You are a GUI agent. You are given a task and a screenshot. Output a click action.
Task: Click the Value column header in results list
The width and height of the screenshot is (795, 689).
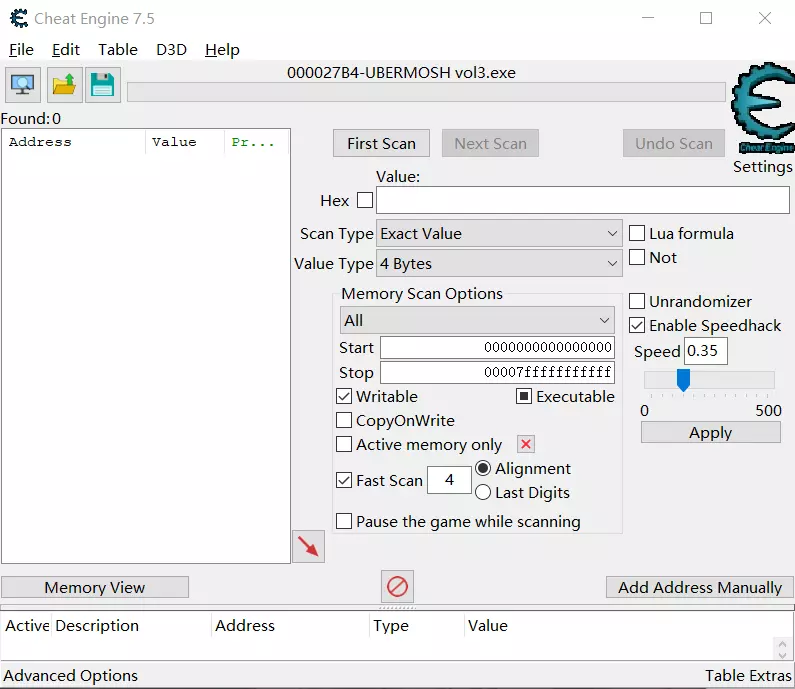point(185,142)
